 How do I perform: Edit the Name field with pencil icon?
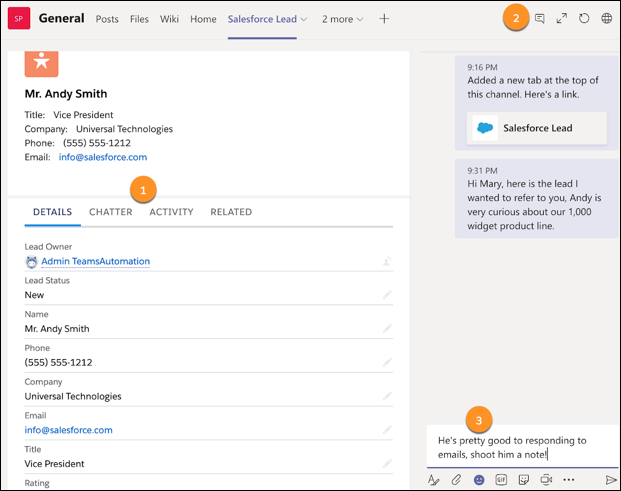click(387, 328)
